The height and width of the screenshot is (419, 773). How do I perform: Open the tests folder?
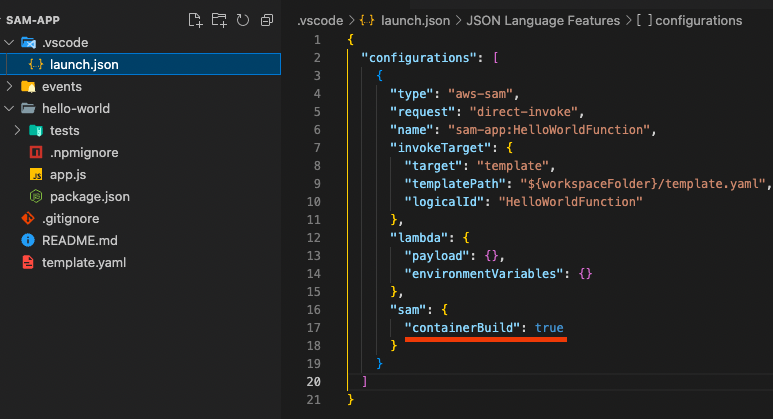pos(65,131)
